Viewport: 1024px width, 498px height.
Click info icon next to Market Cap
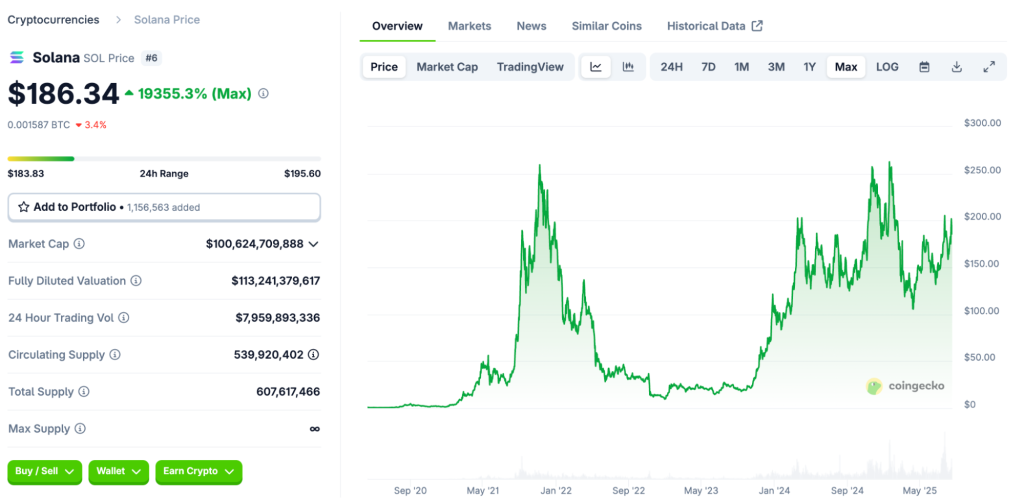pos(79,244)
